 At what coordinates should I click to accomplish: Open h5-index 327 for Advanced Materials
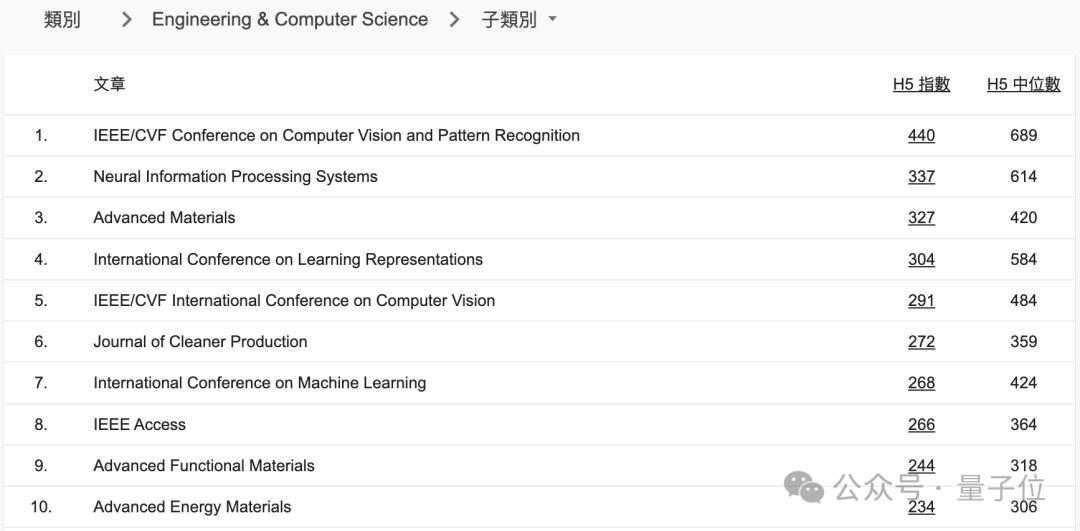point(921,218)
